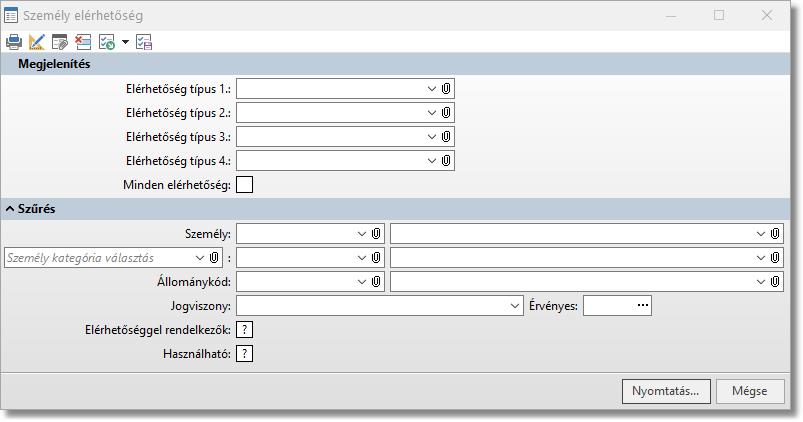
Task: Toggle the Elérhetőséggel rendelkezők tri-state checkbox
Action: pos(245,329)
